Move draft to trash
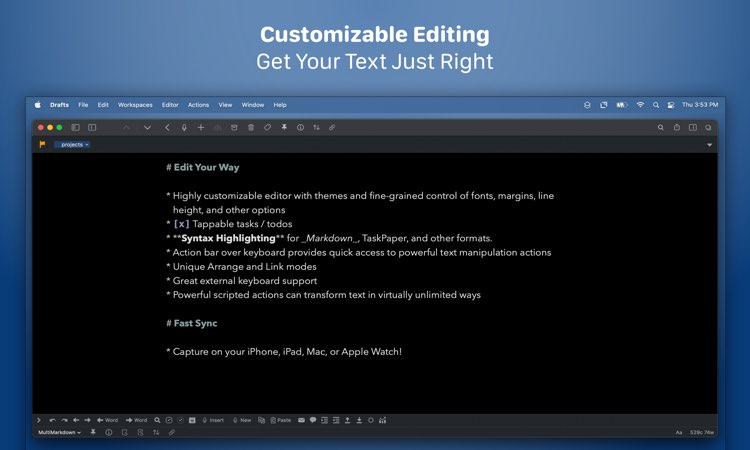This screenshot has width=750, height=450. tap(251, 128)
